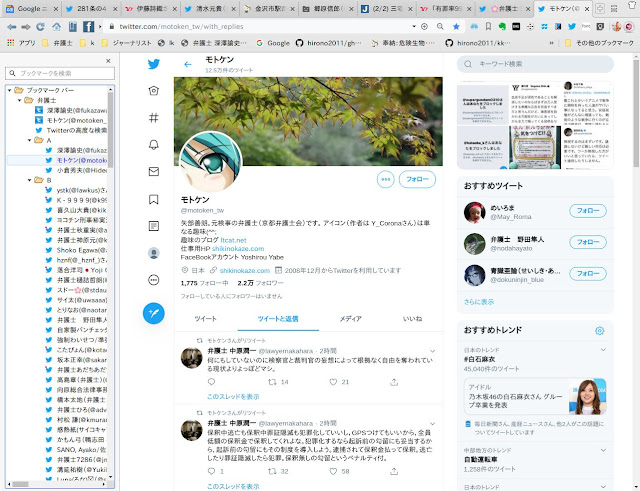Switch to the いいね tab
This screenshot has width=640, height=491.
point(412,319)
